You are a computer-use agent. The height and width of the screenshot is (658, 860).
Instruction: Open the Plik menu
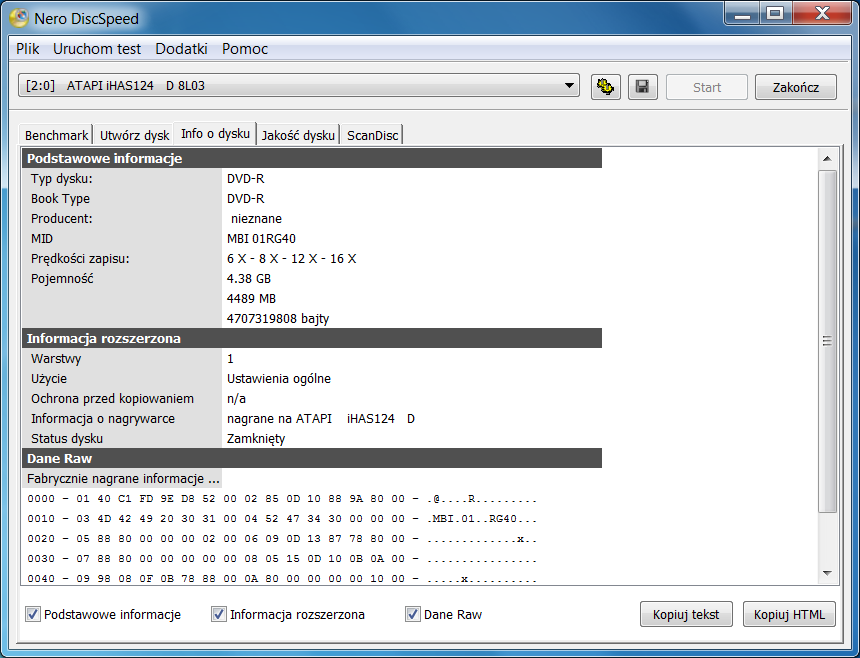pyautogui.click(x=27, y=49)
